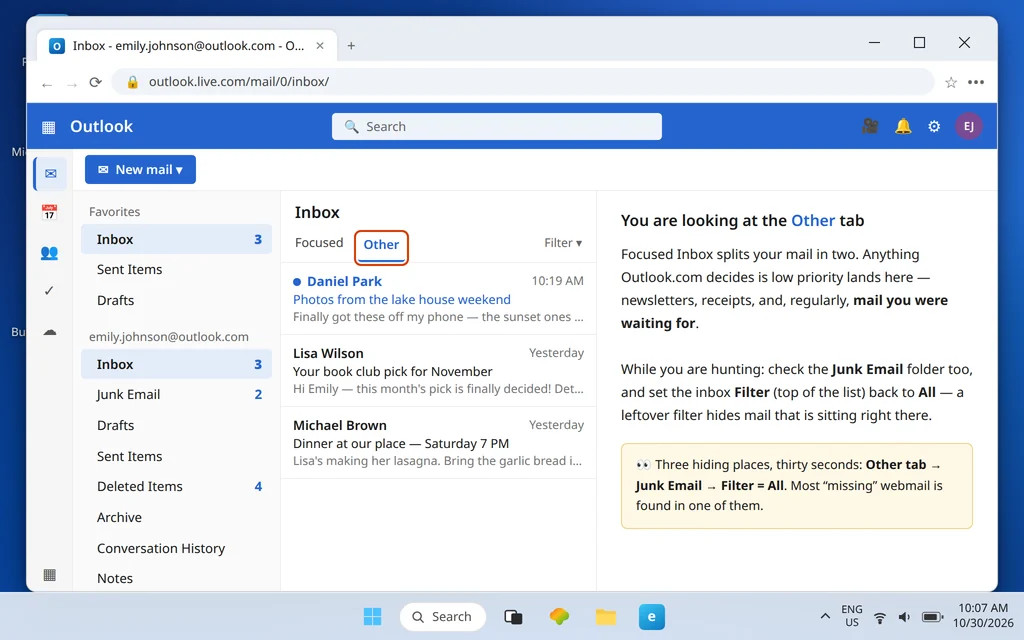Open Lisa Wilson's book club email
Image resolution: width=1024 pixels, height=640 pixels.
[x=438, y=371]
